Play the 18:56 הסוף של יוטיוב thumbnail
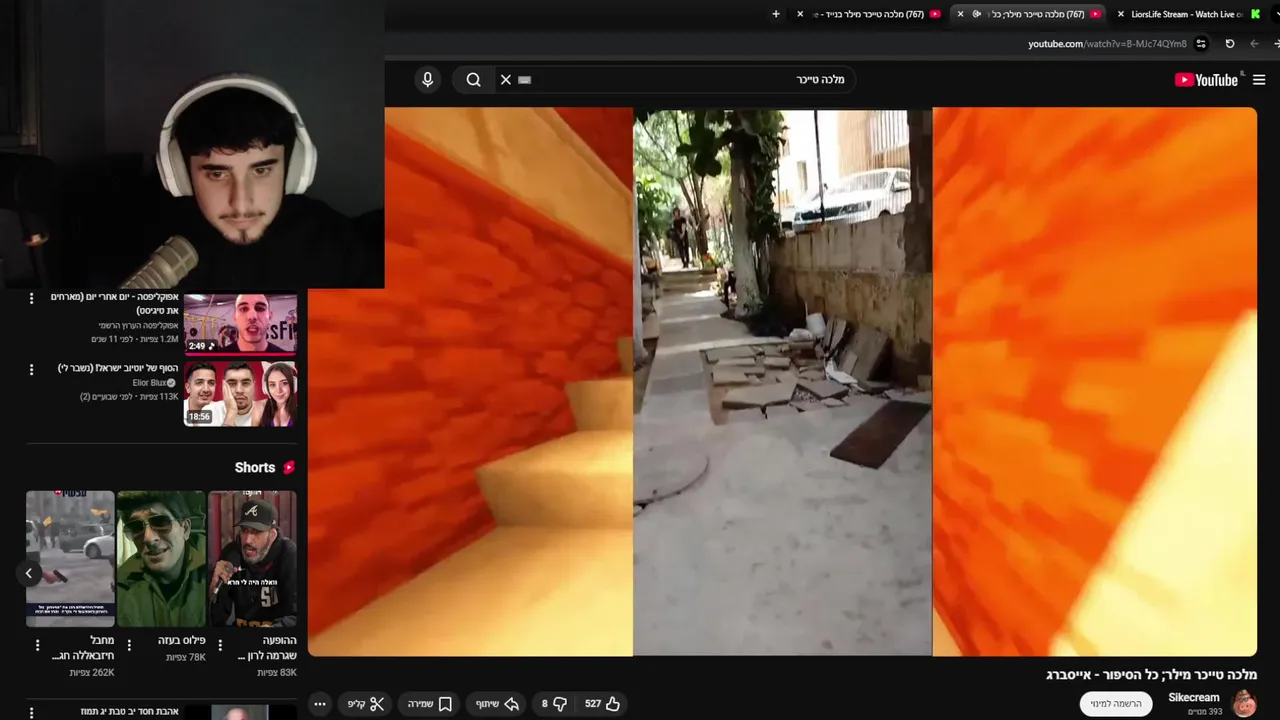 pos(240,393)
